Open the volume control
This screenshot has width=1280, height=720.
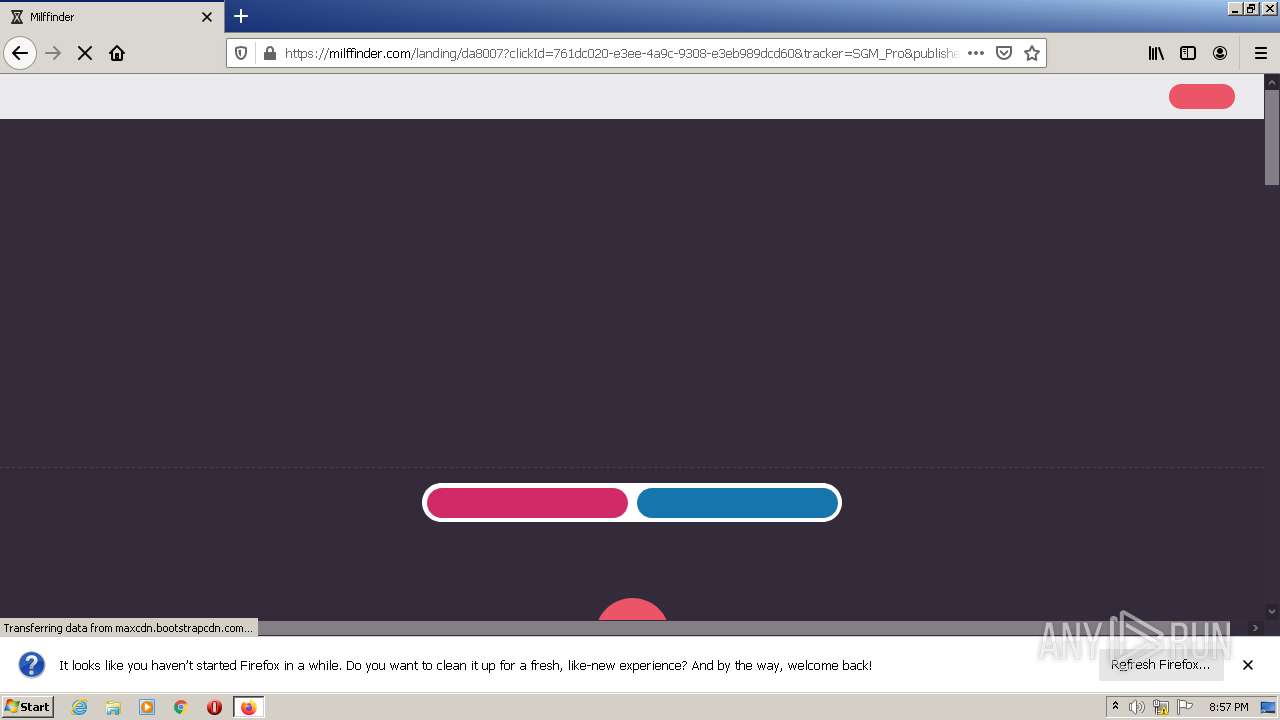tap(1137, 707)
